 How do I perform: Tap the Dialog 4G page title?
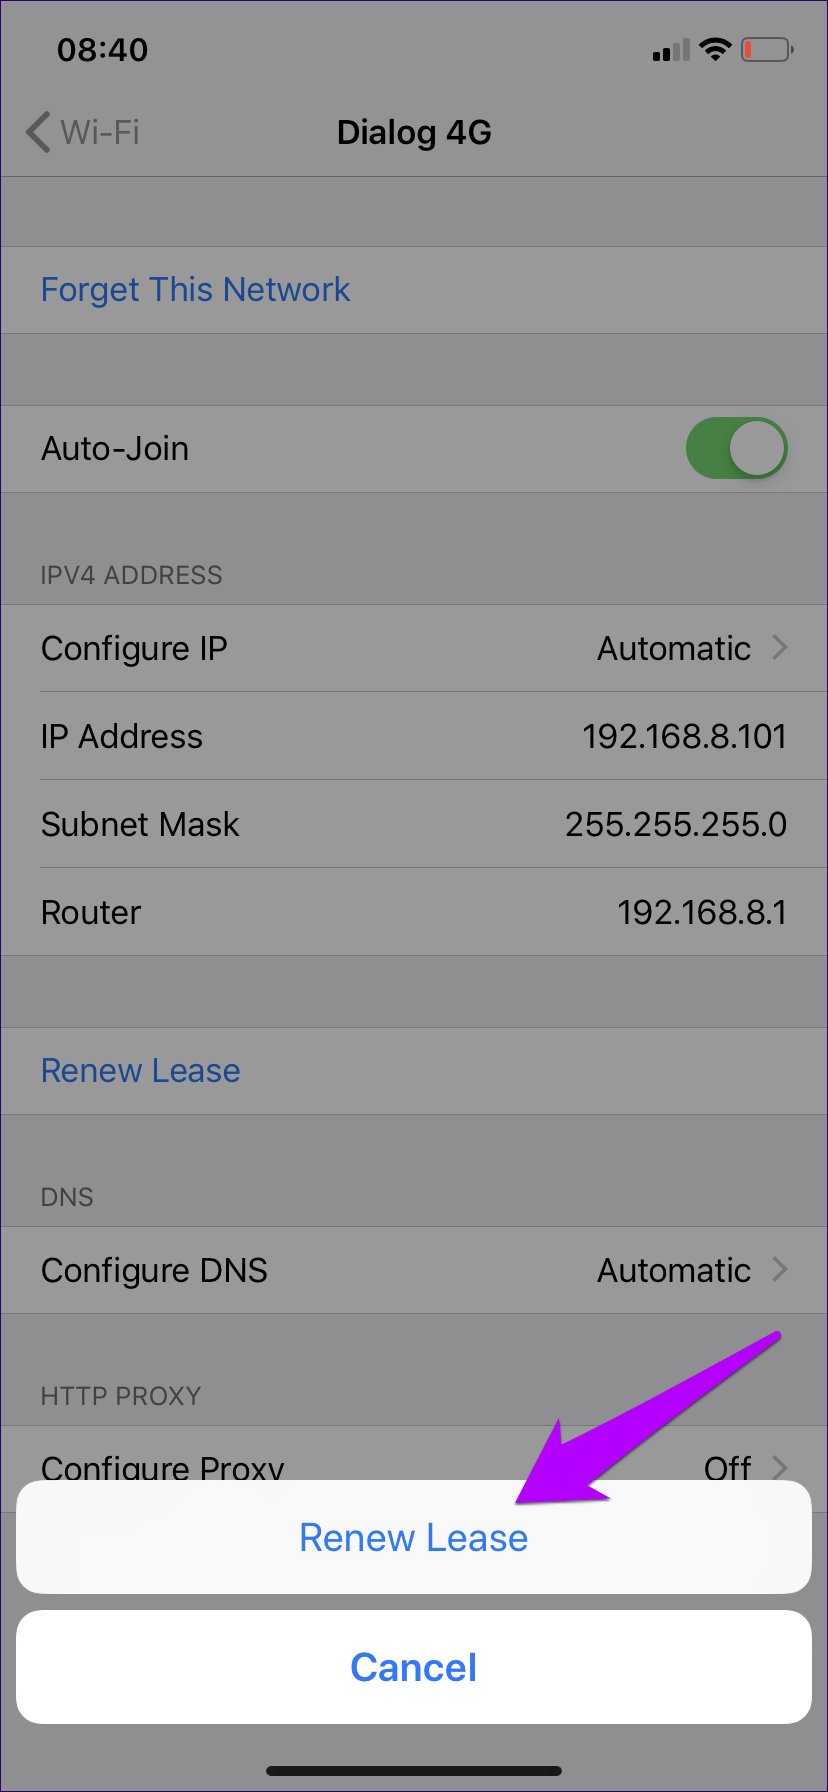click(414, 132)
